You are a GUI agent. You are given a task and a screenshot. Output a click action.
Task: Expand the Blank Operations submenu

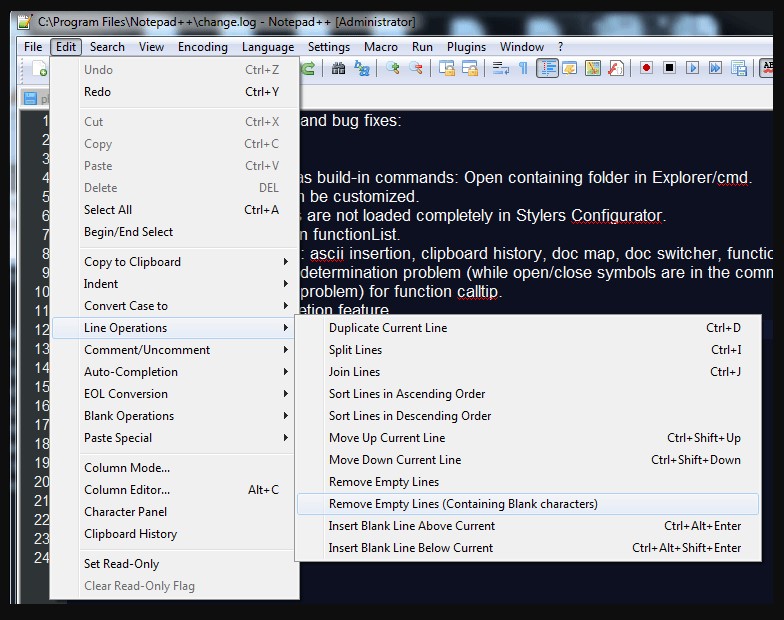[172, 416]
